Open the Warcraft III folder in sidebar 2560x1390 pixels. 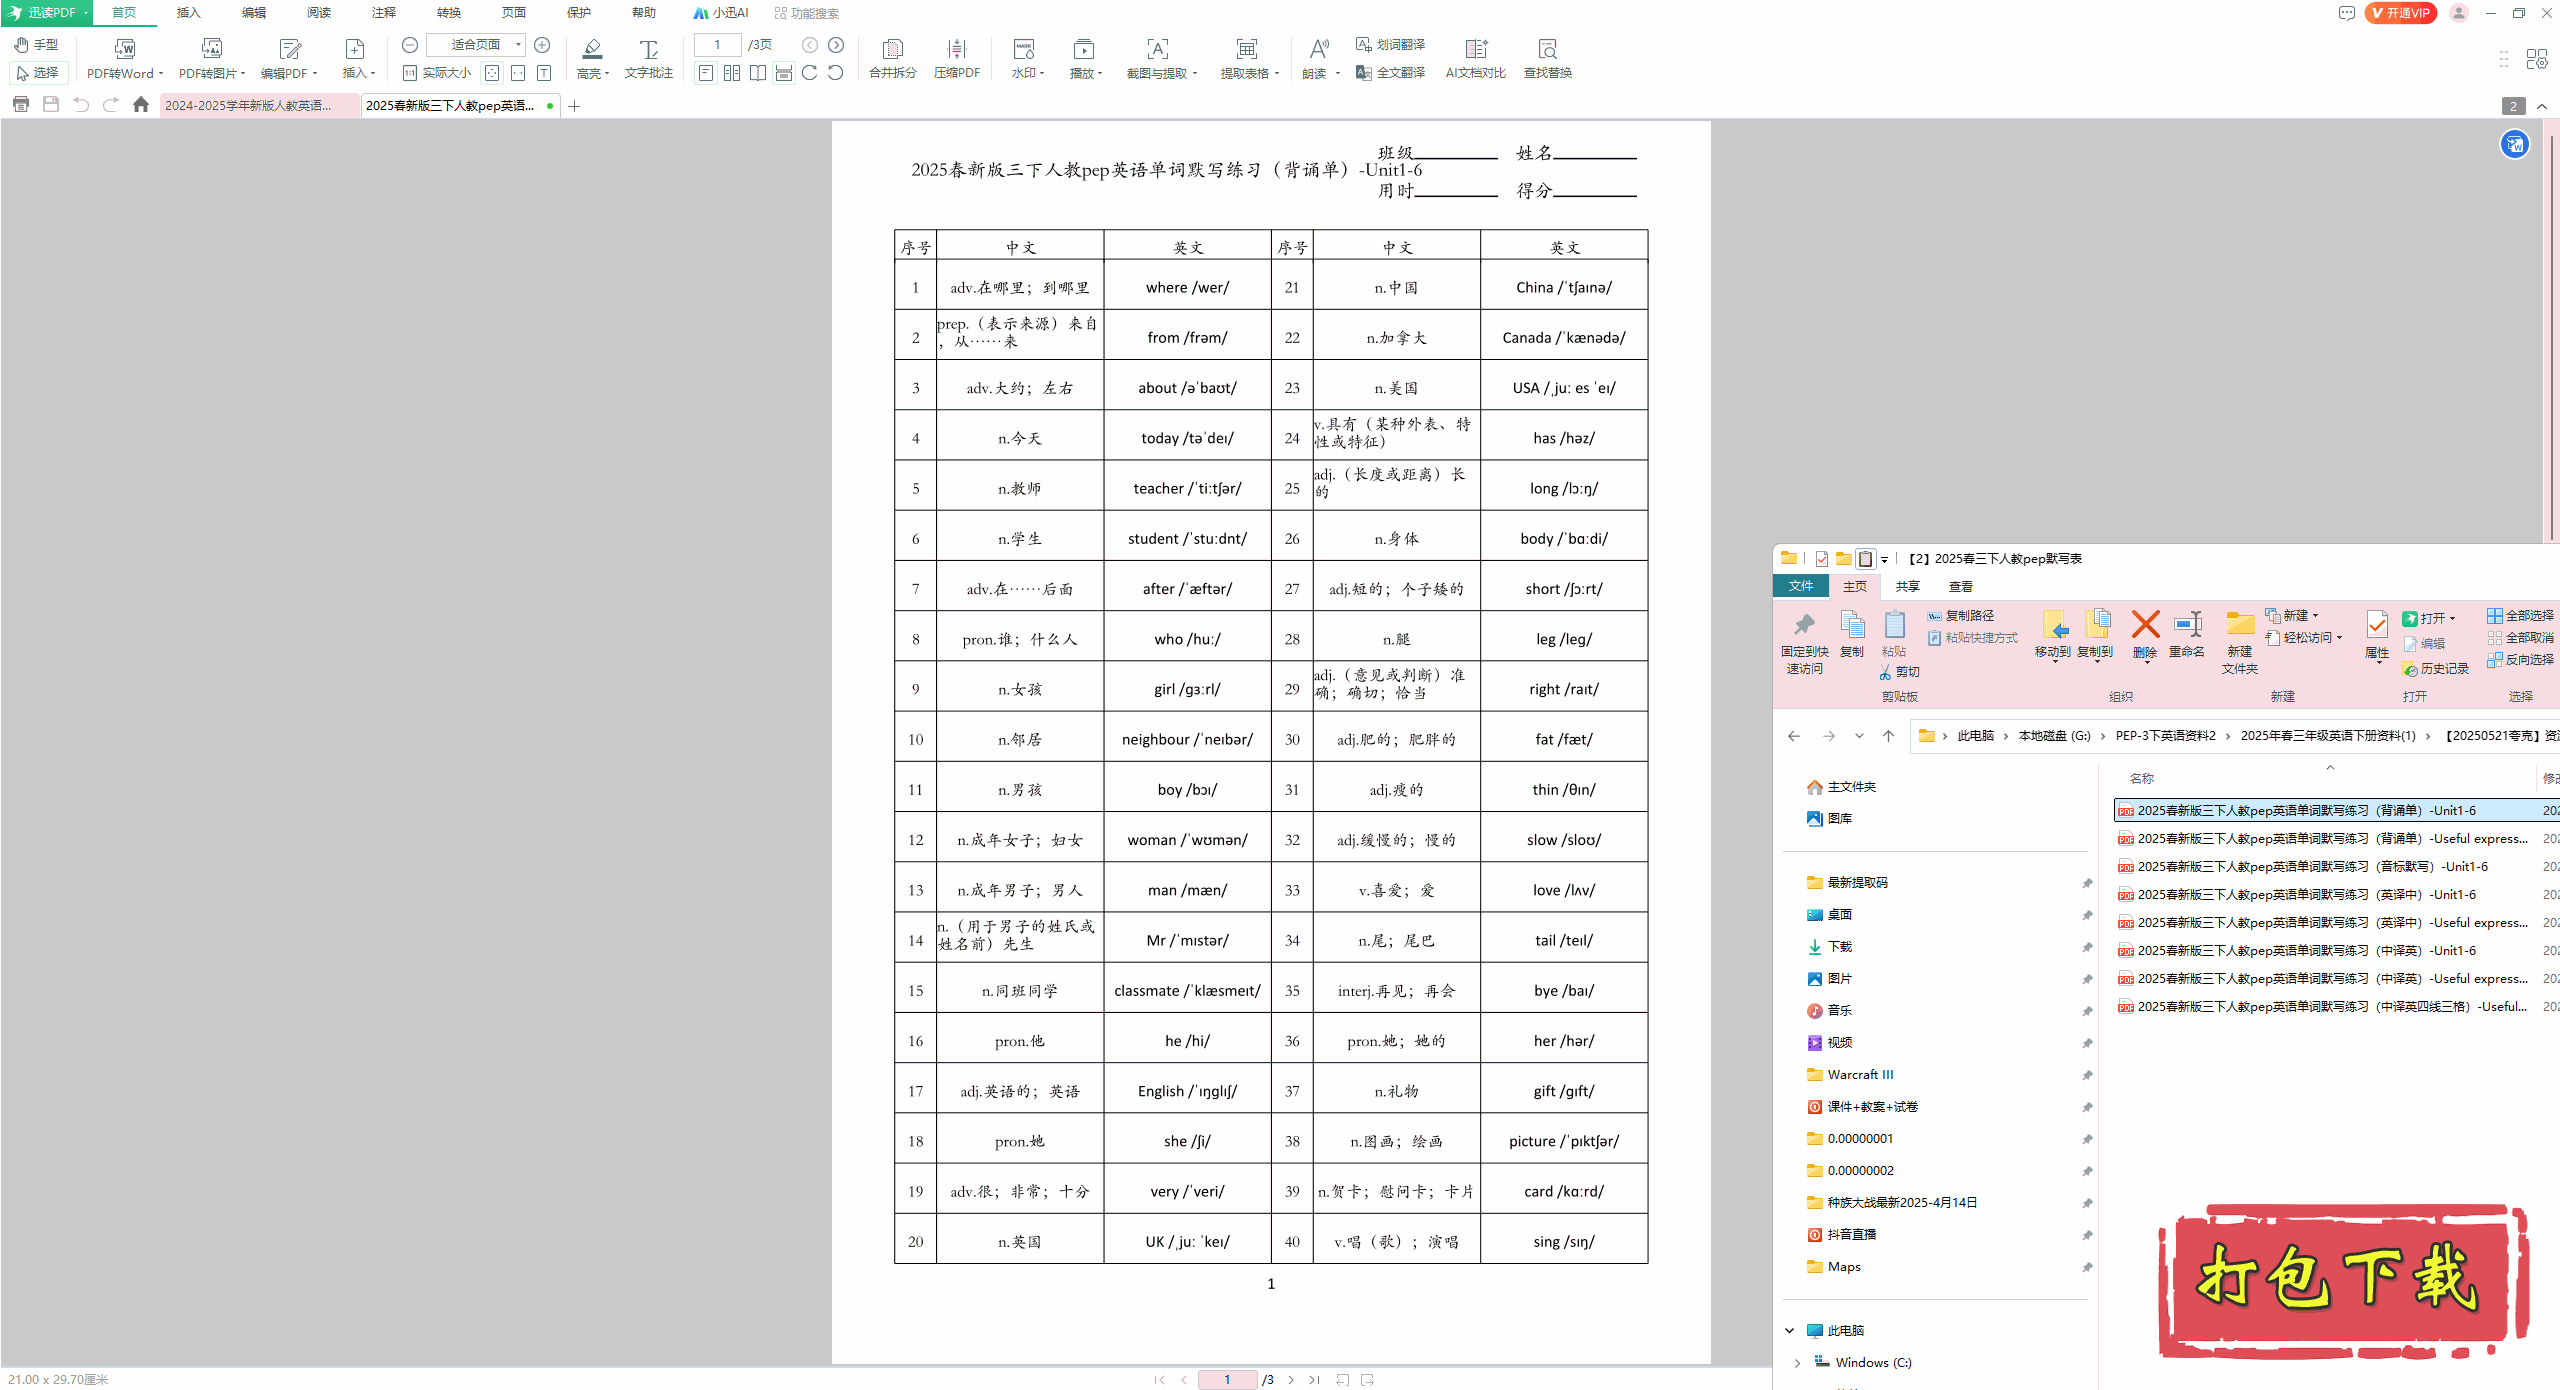coord(1860,1075)
